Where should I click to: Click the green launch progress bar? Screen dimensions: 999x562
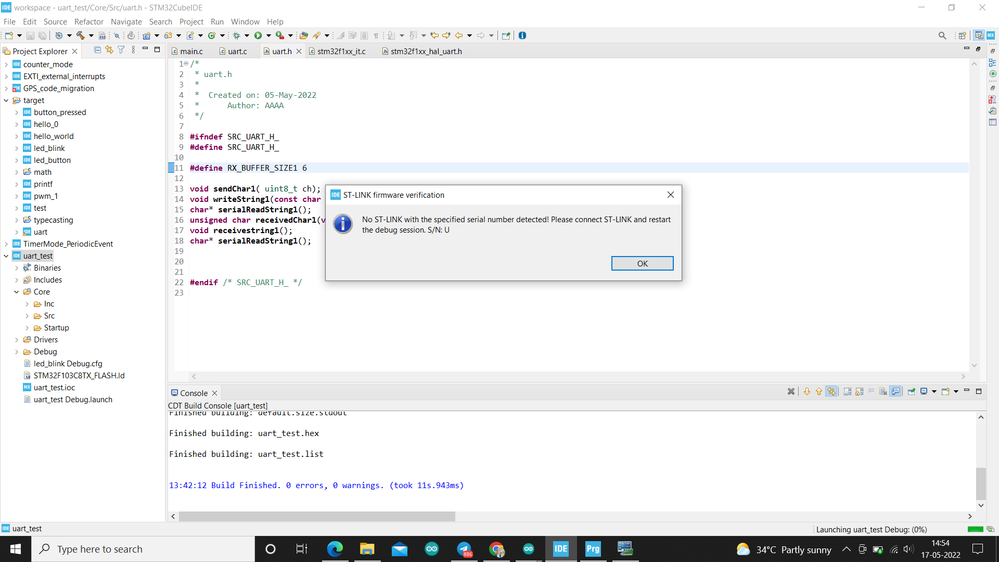975,530
